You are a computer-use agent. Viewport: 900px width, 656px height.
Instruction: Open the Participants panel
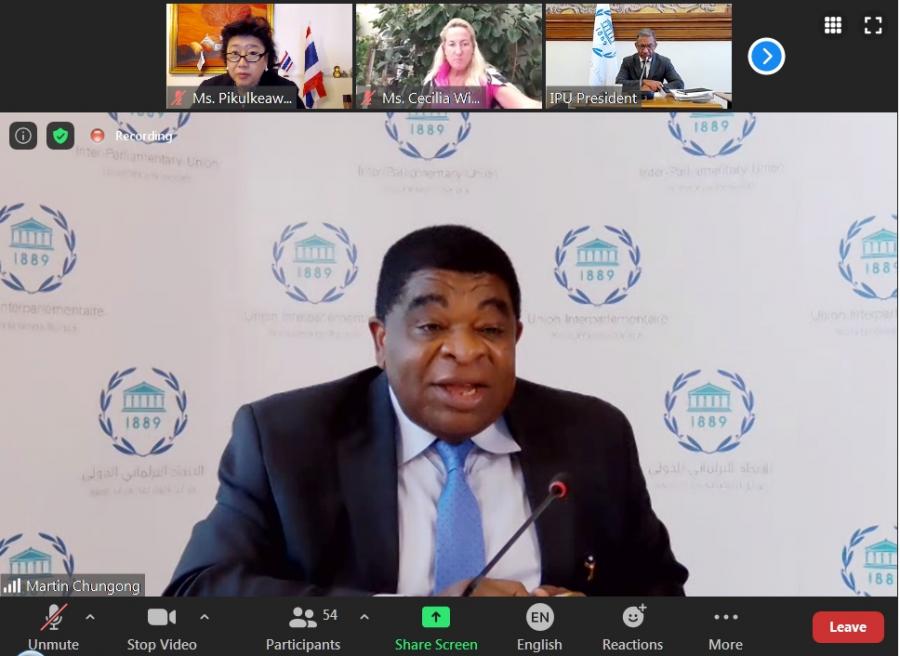click(303, 627)
